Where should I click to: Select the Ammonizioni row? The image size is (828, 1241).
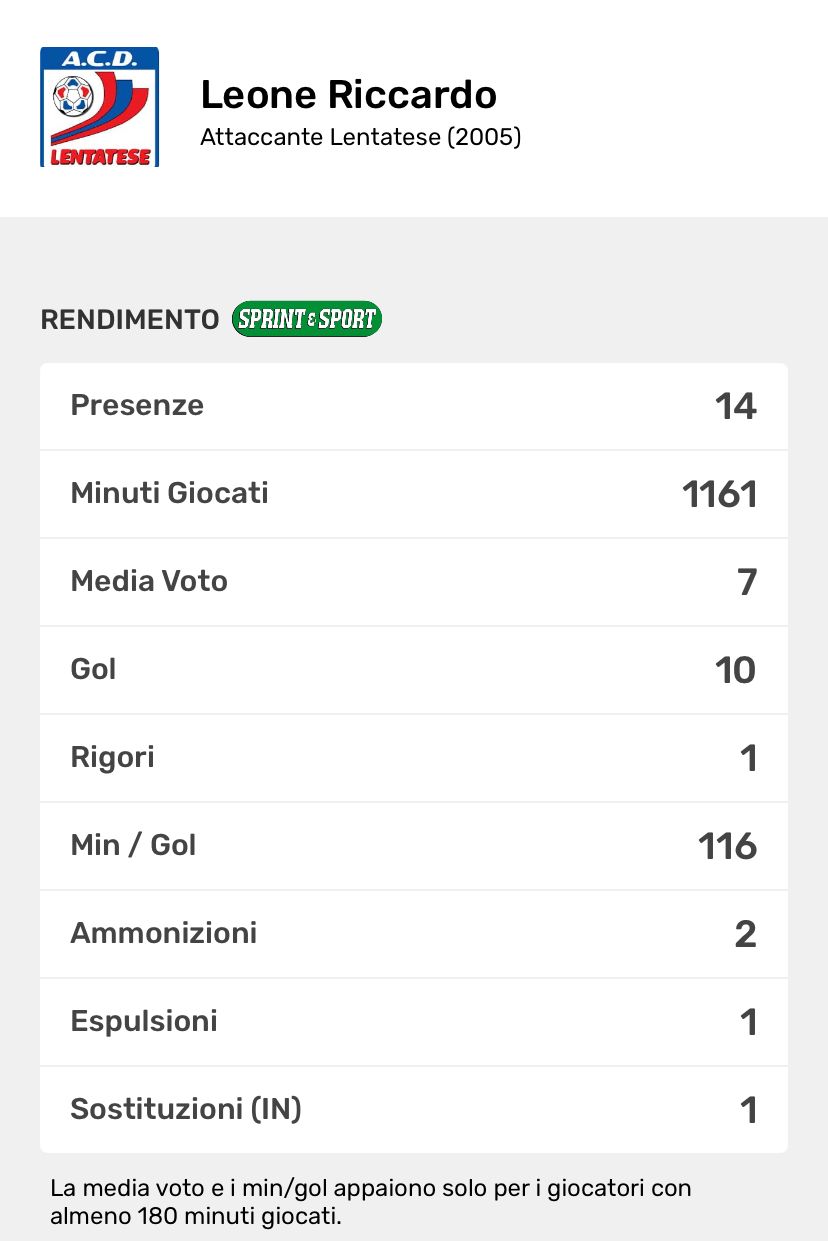coord(414,934)
